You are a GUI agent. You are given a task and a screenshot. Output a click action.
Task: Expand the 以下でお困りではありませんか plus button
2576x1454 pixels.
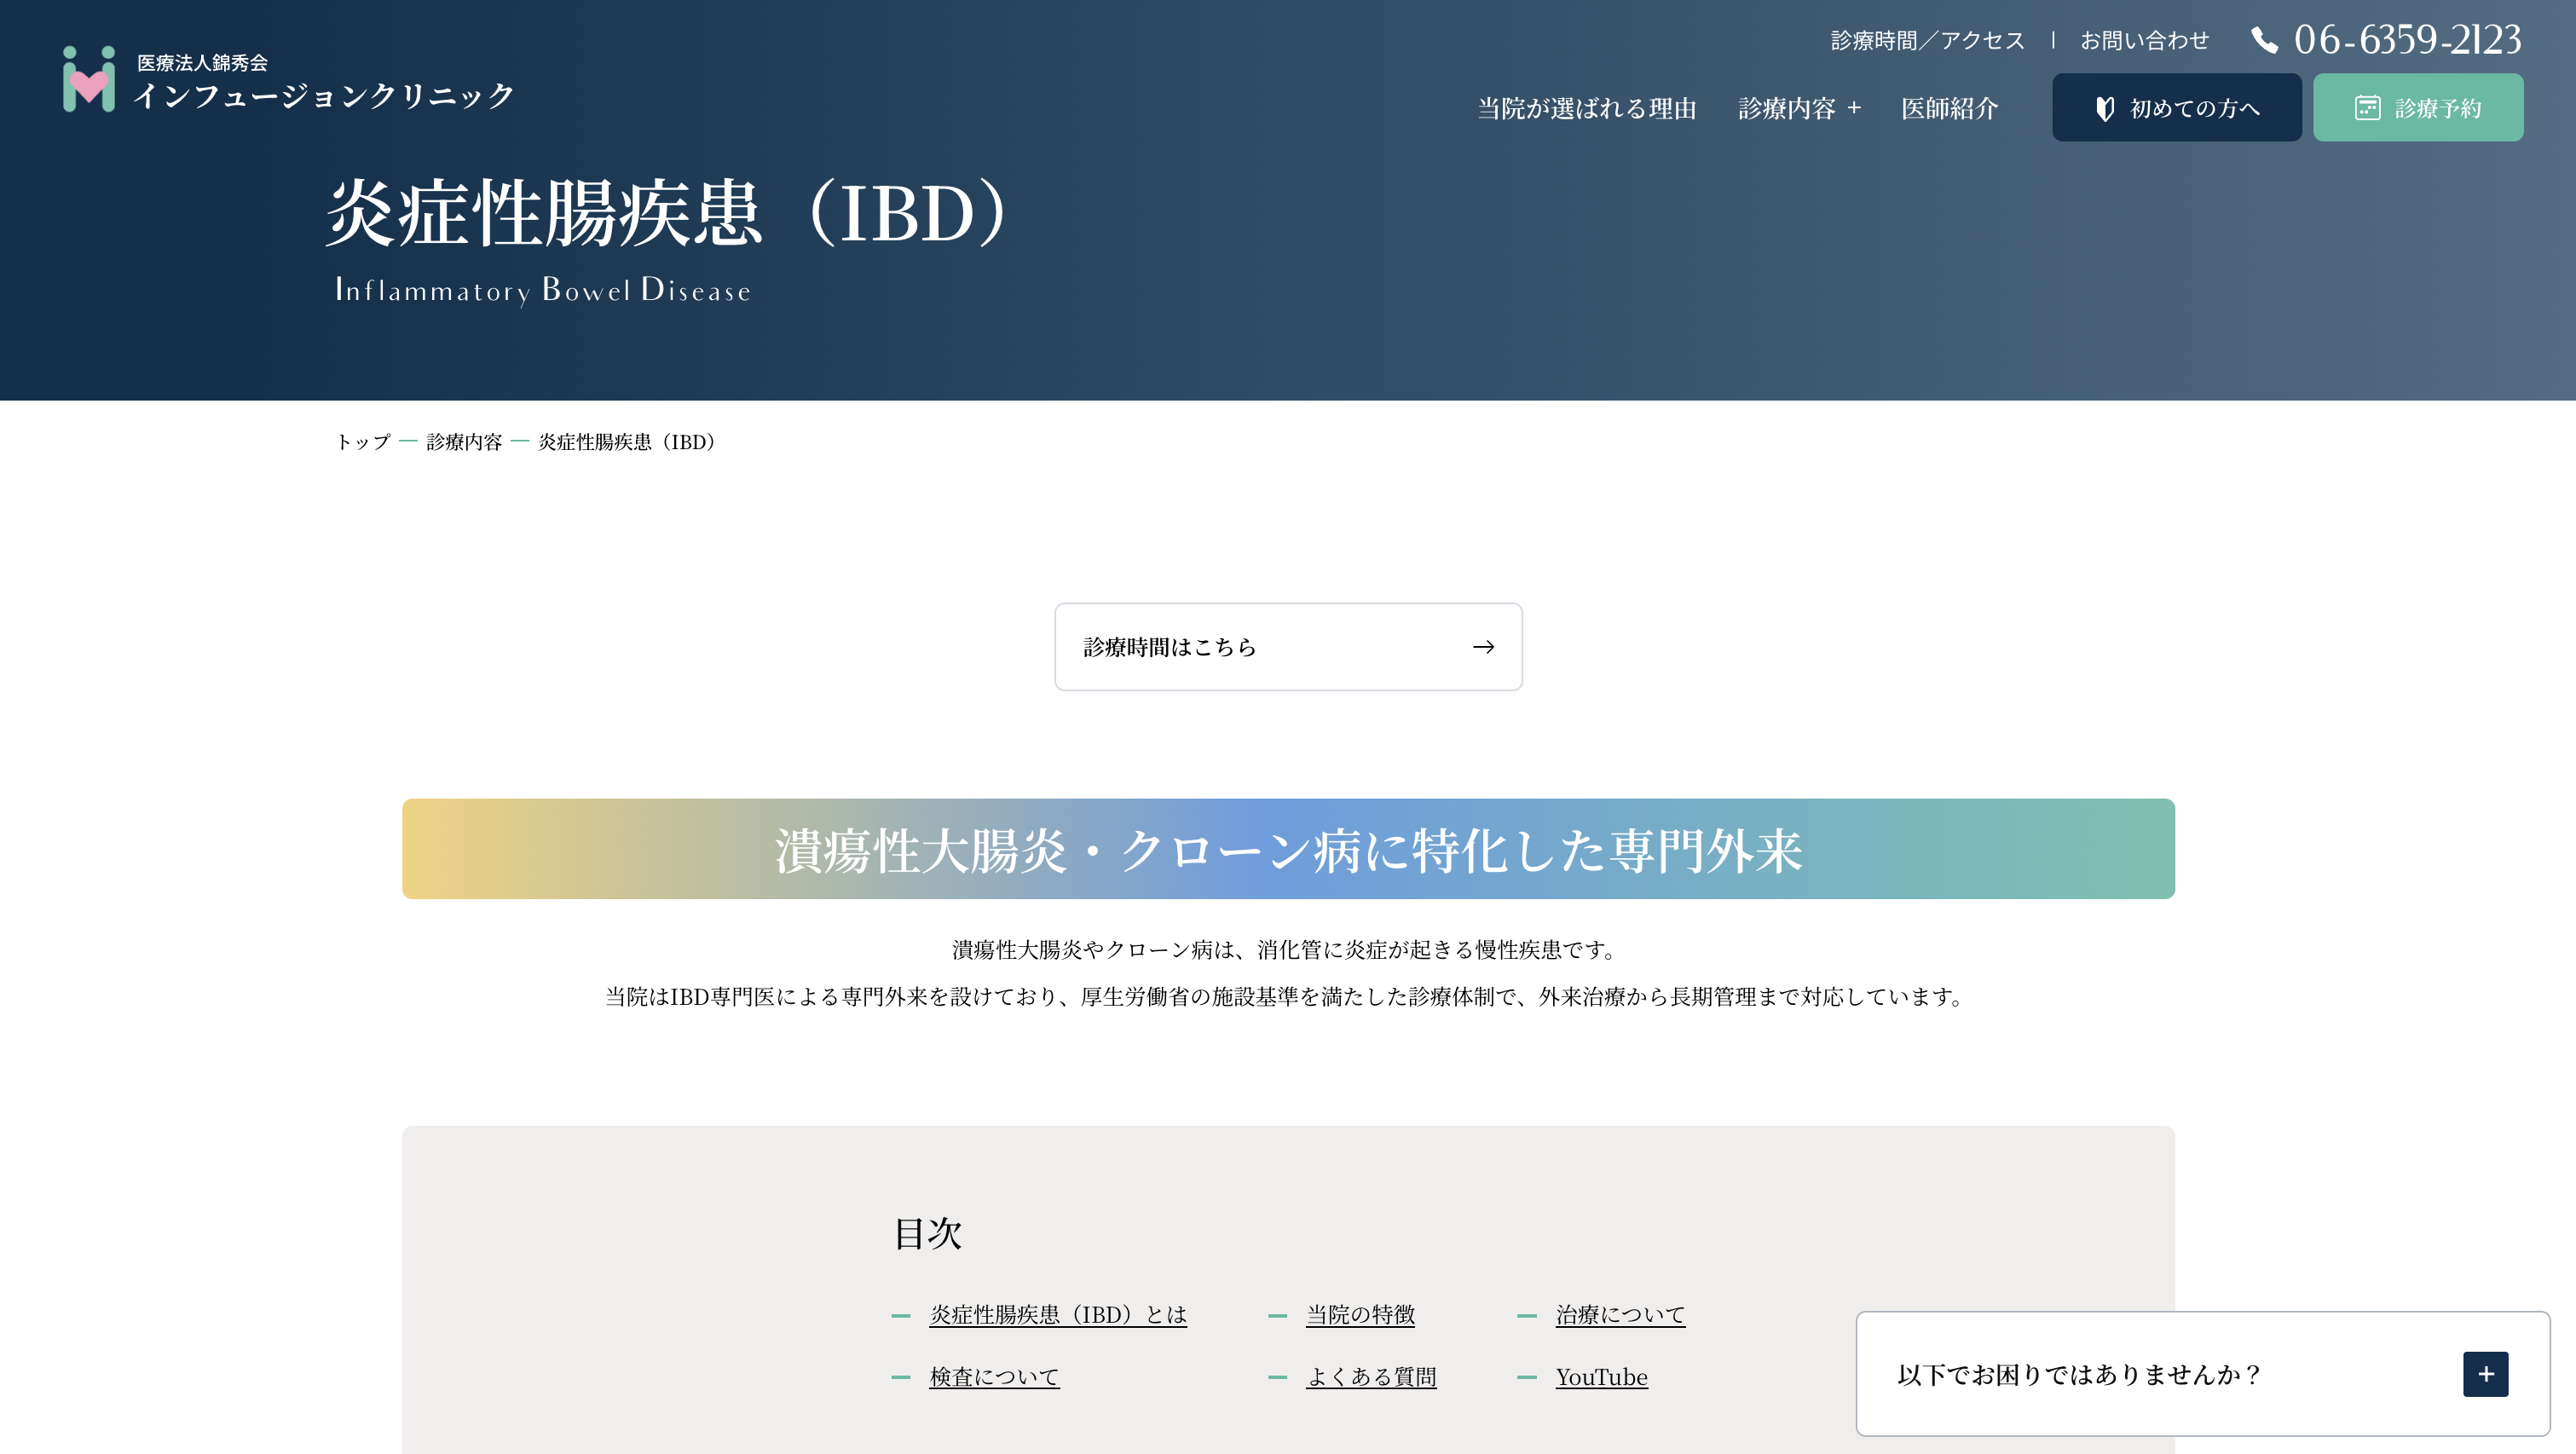2485,1374
